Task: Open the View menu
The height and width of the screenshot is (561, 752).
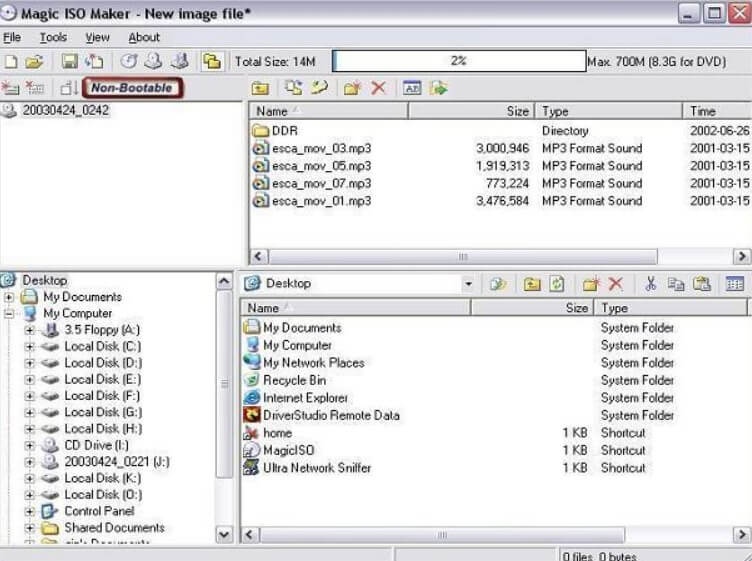Action: tap(97, 37)
